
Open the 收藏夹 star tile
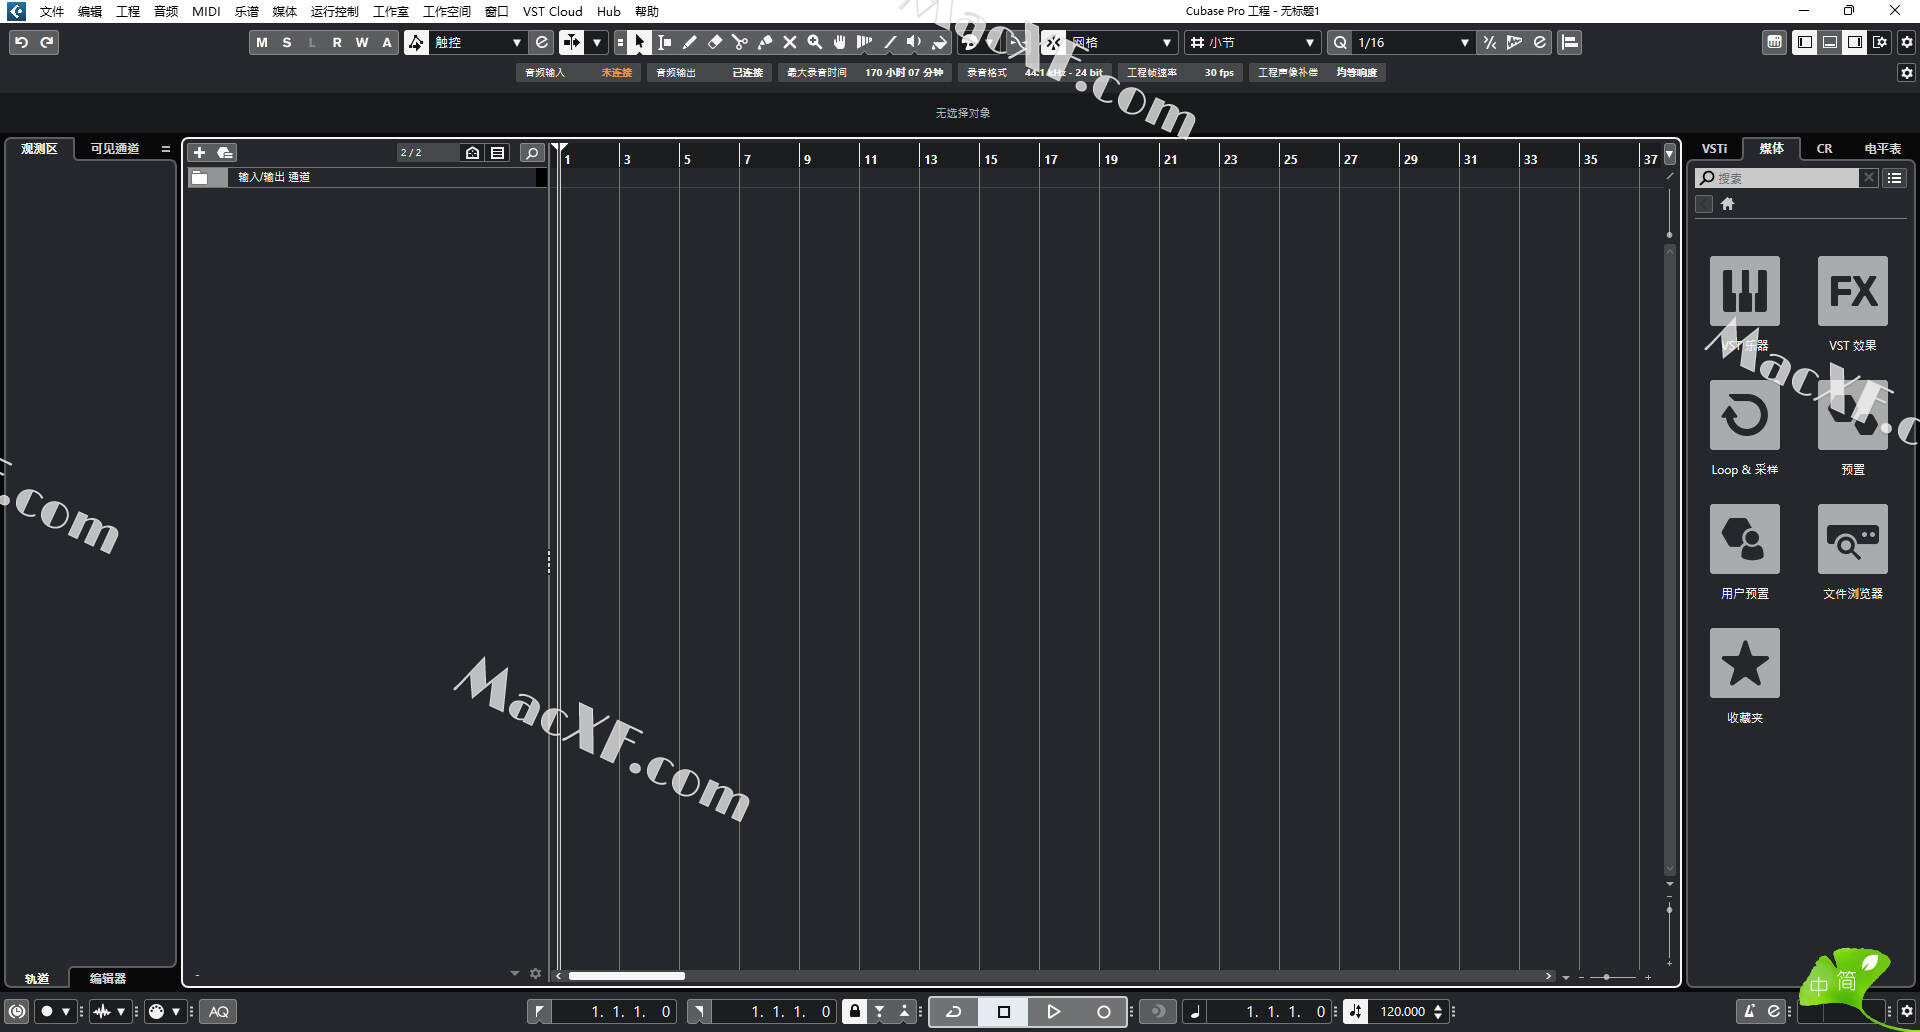coord(1744,663)
